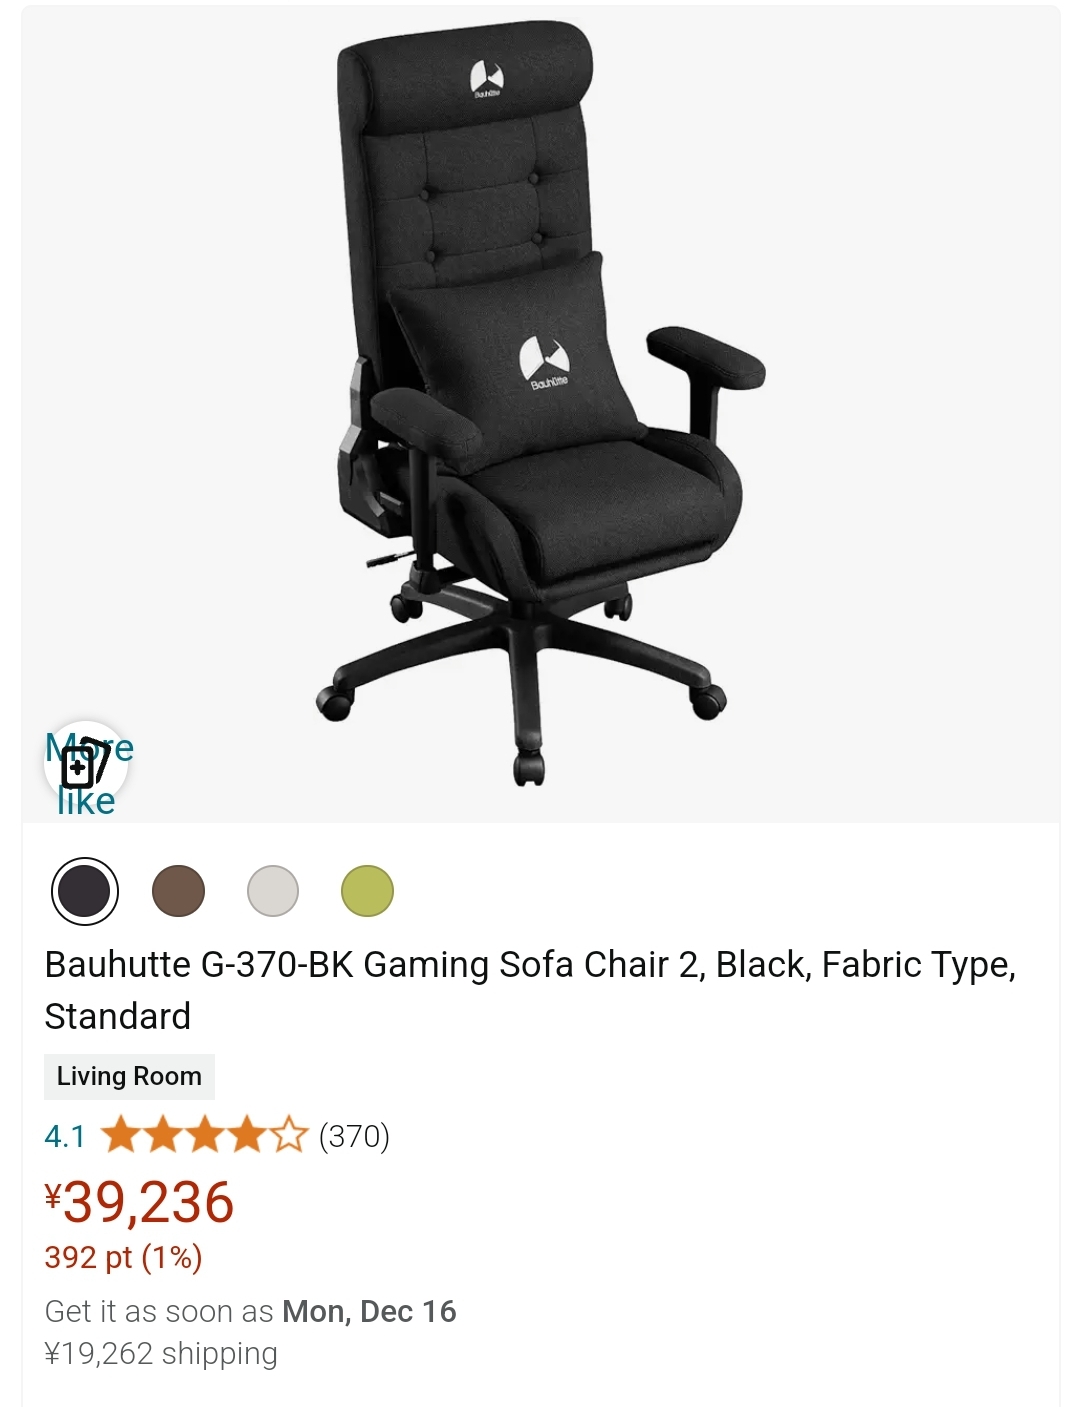Click the Bauhutte logo on lumbar cushion
Viewport: 1080px width, 1407px height.
tap(546, 363)
